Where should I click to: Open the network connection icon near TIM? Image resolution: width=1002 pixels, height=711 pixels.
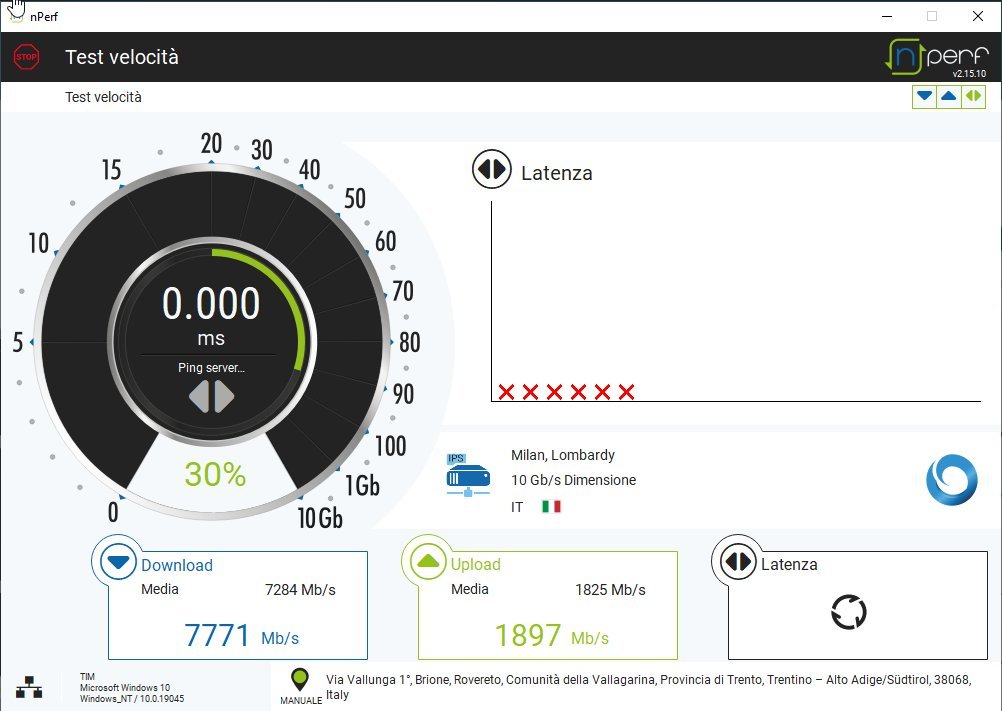point(29,687)
